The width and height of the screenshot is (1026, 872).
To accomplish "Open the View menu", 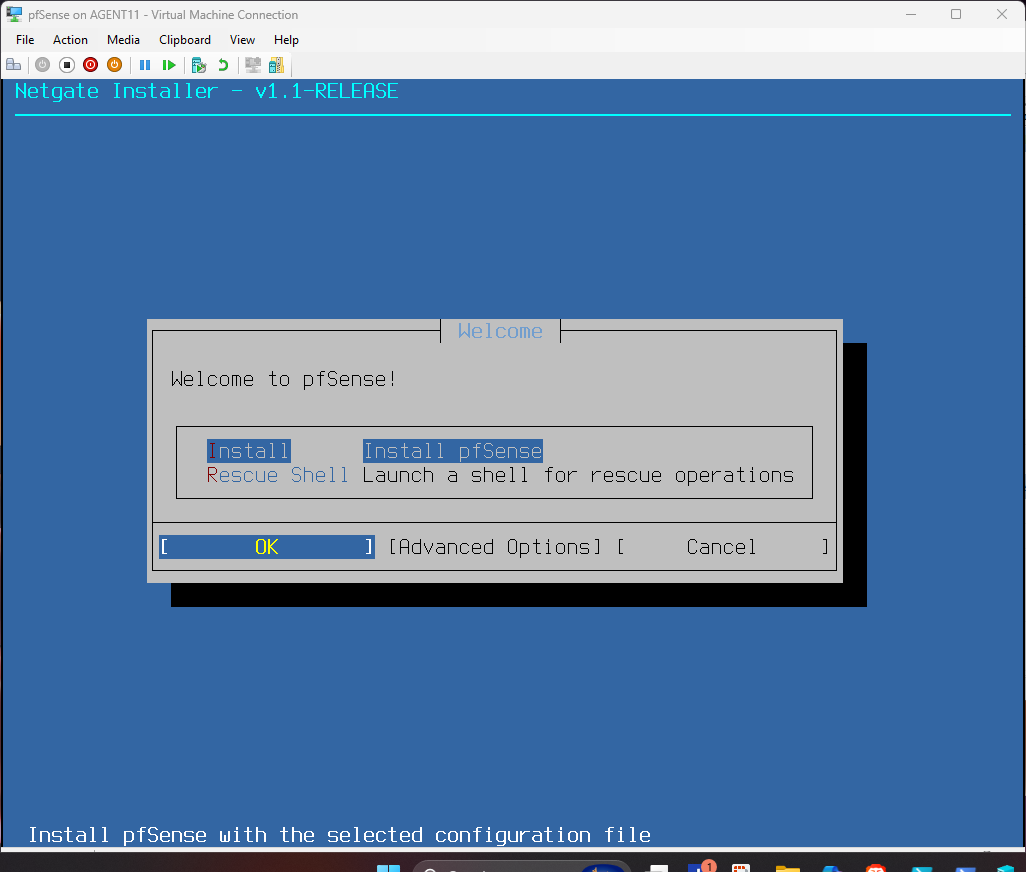I will [x=242, y=40].
